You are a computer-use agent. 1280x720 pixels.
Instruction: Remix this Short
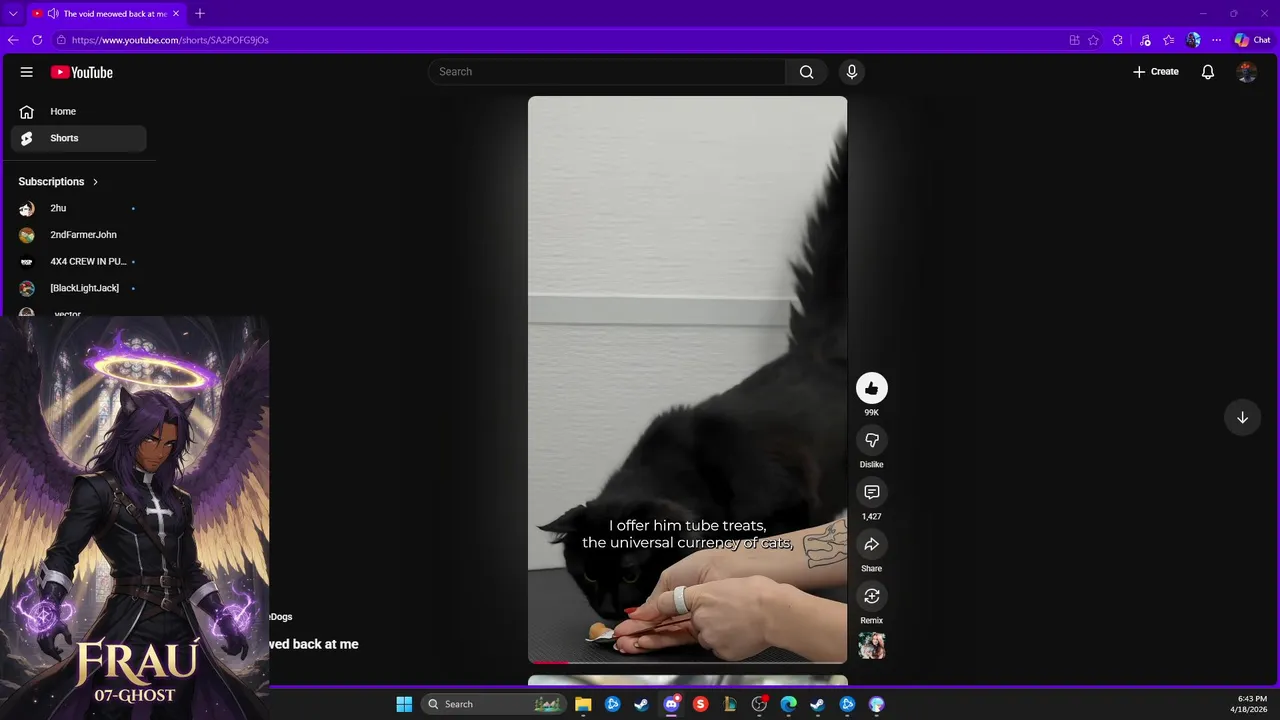pos(872,596)
